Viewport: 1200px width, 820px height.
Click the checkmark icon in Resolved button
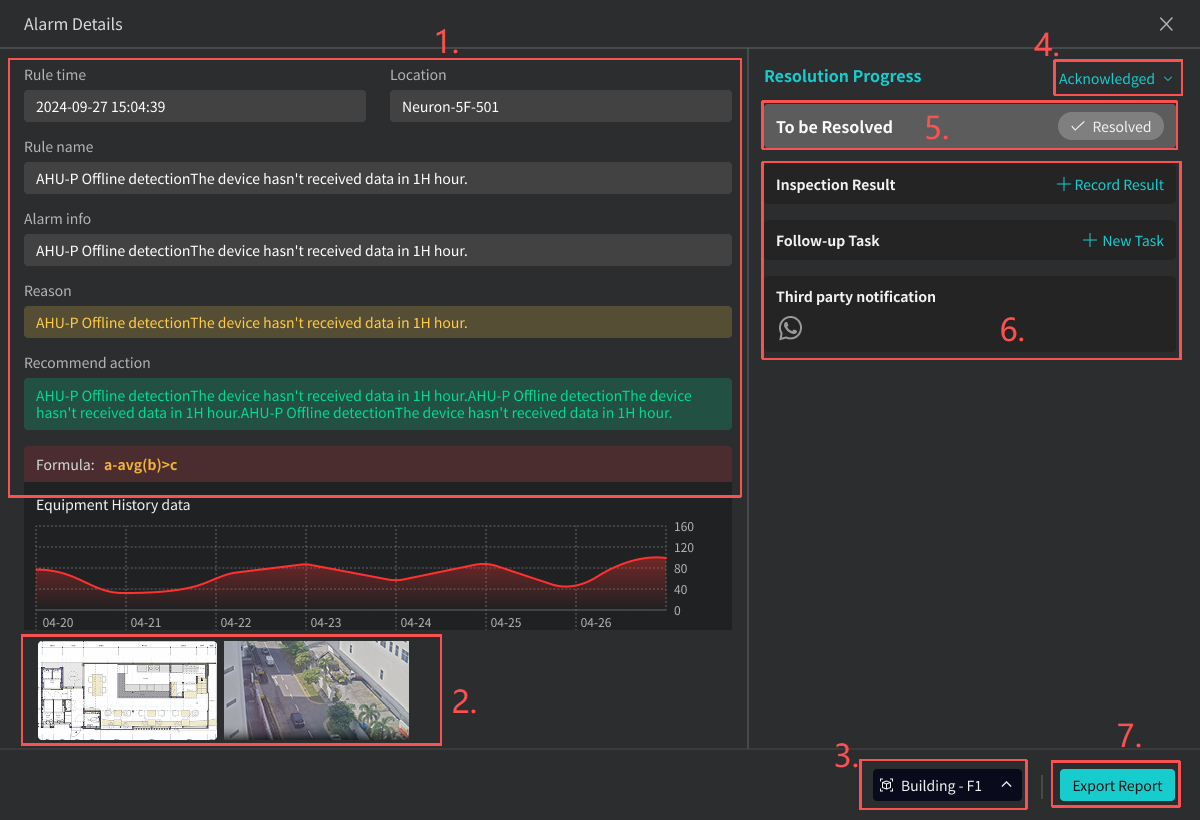1078,127
